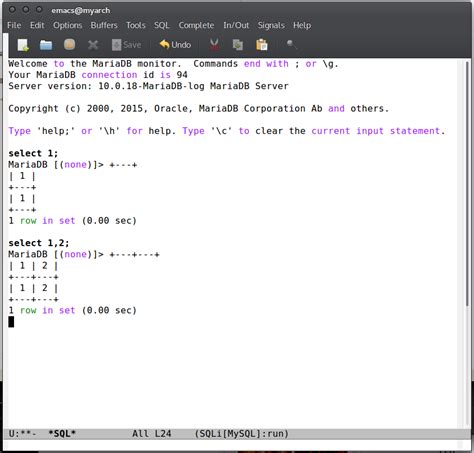Open the Options menu
Image resolution: width=474 pixels, height=453 pixels.
68,25
